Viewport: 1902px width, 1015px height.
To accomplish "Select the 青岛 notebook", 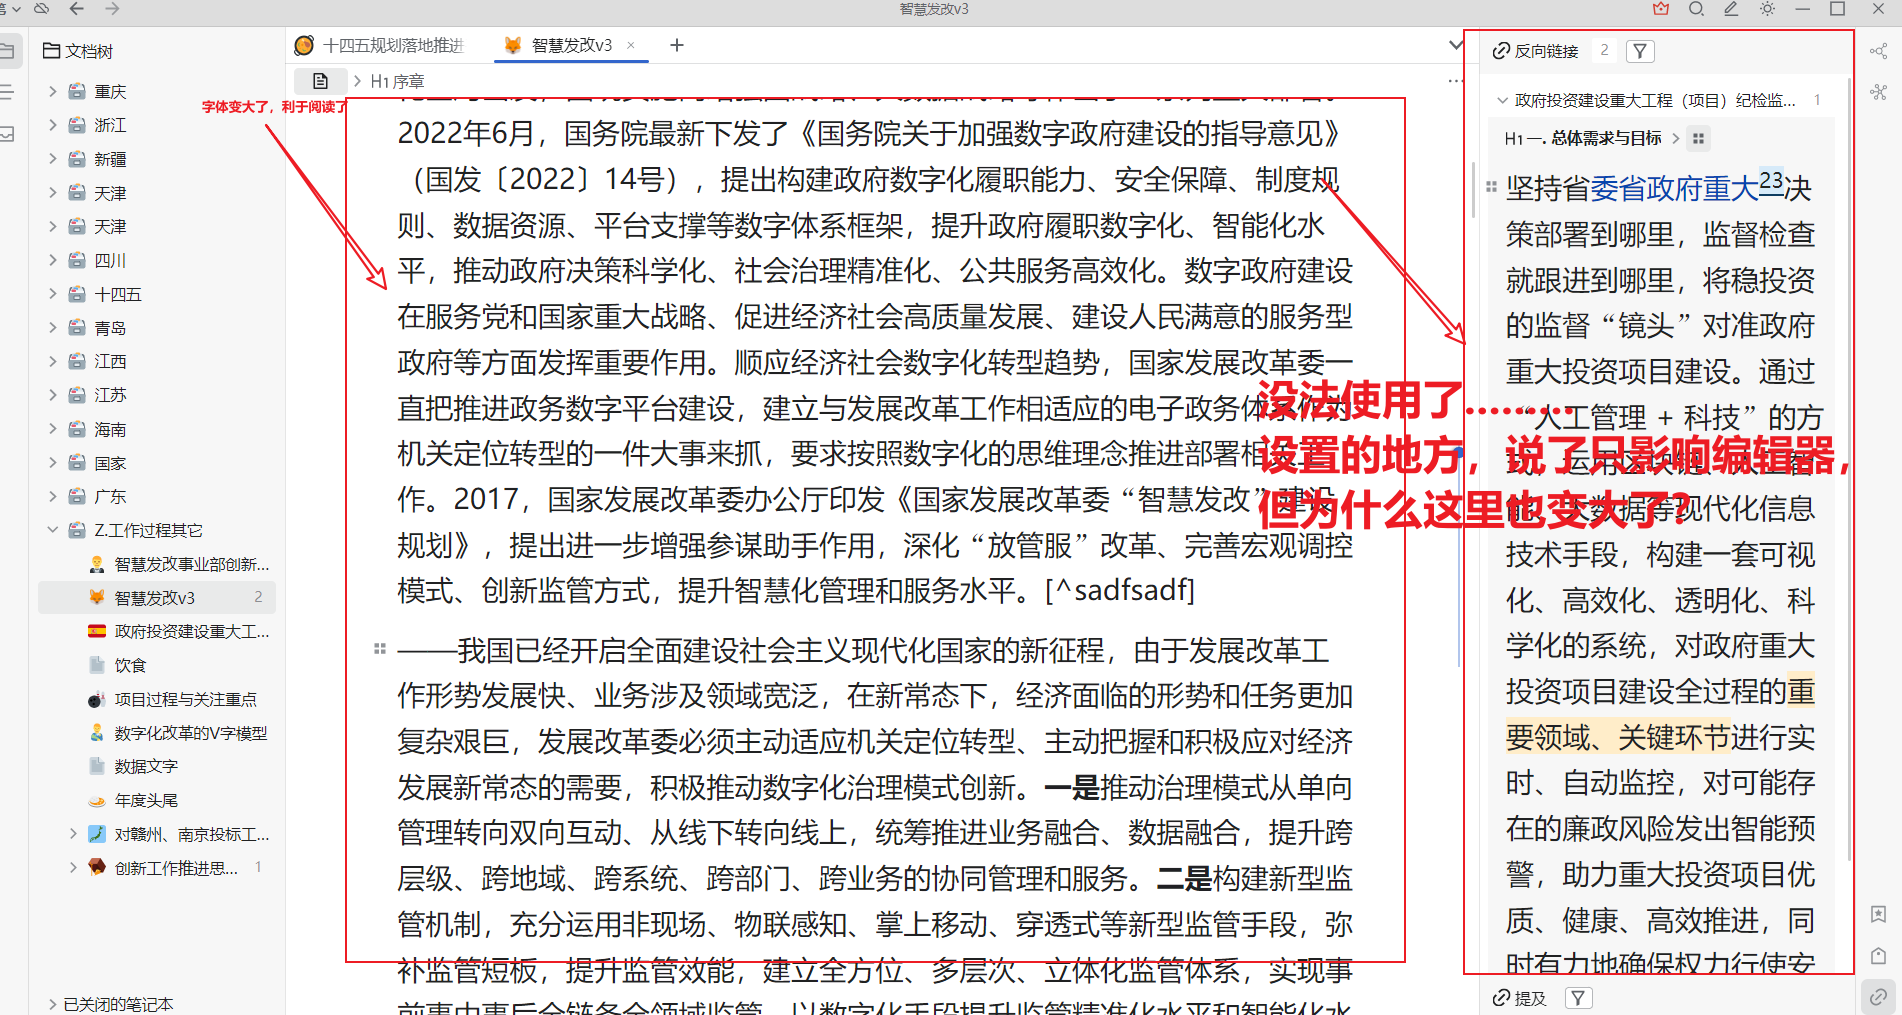I will tap(110, 328).
